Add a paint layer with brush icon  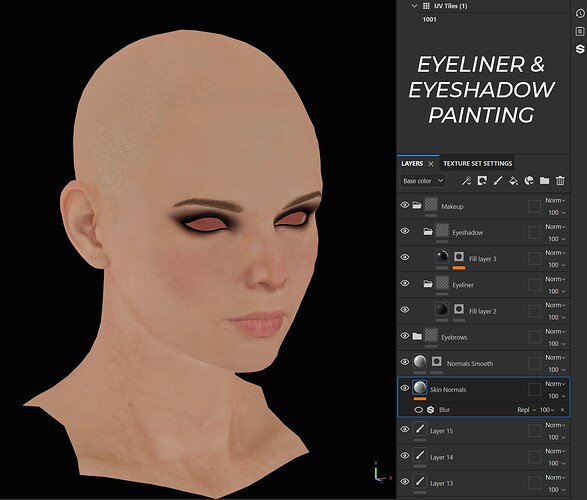[498, 181]
